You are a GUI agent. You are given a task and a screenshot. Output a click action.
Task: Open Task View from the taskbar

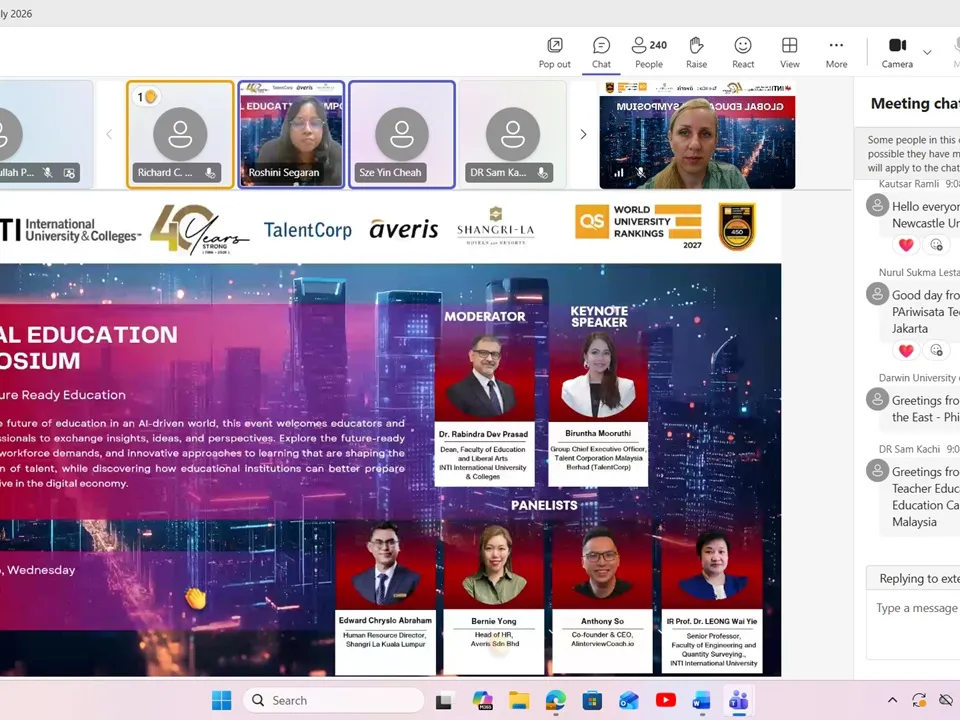point(445,700)
